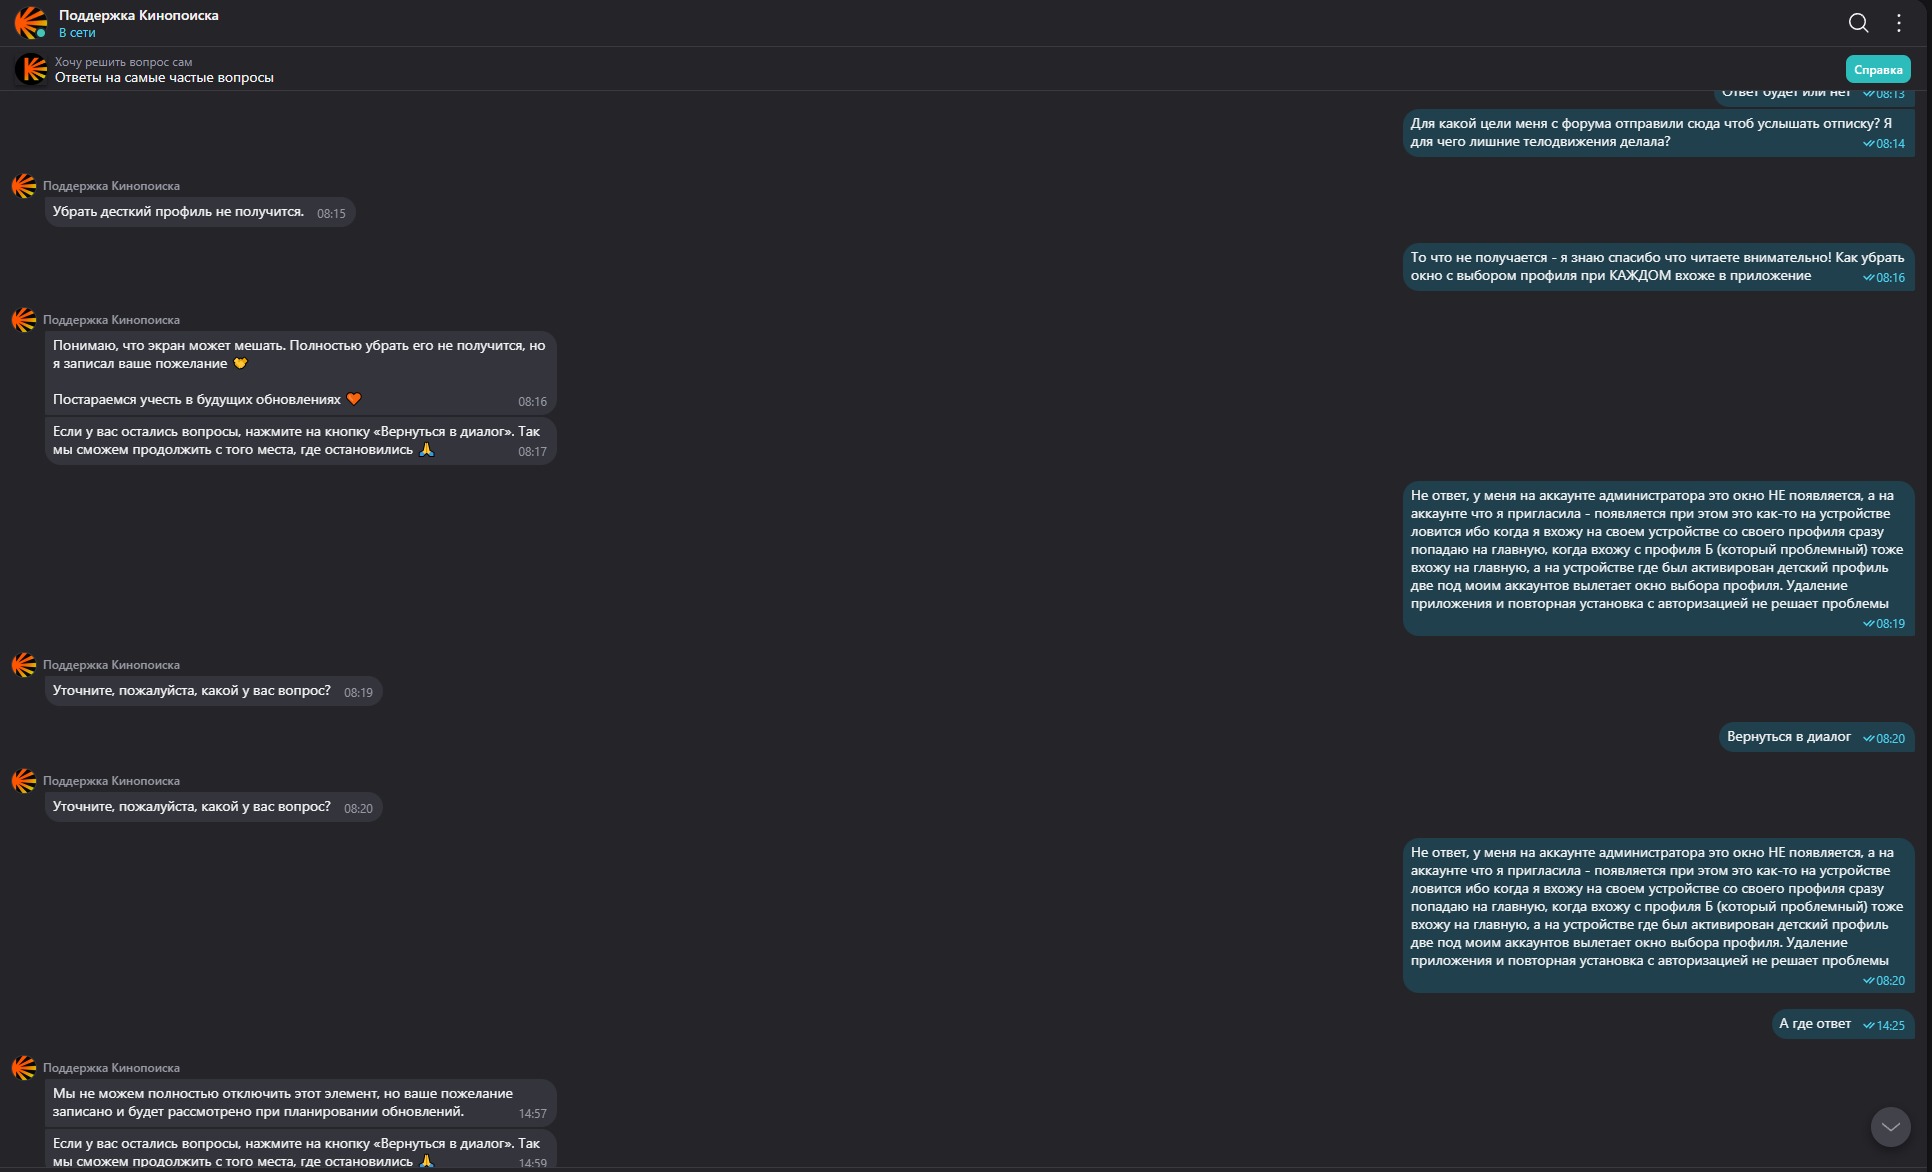Click support avatar beside 08:20 "Уточните" message
Viewport: 1932px width, 1172px height.
pos(24,781)
